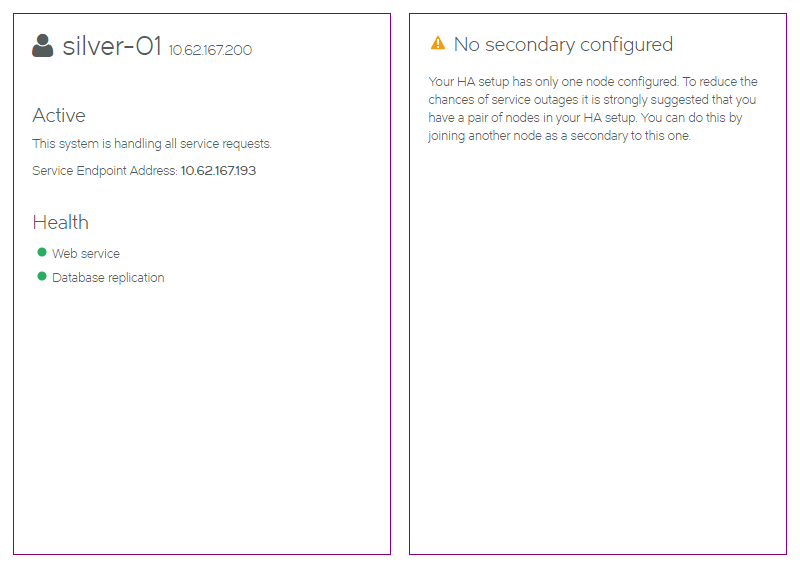This screenshot has height=562, width=800.
Task: Click the 'have a pair of nodes' text line
Action: (x=585, y=118)
